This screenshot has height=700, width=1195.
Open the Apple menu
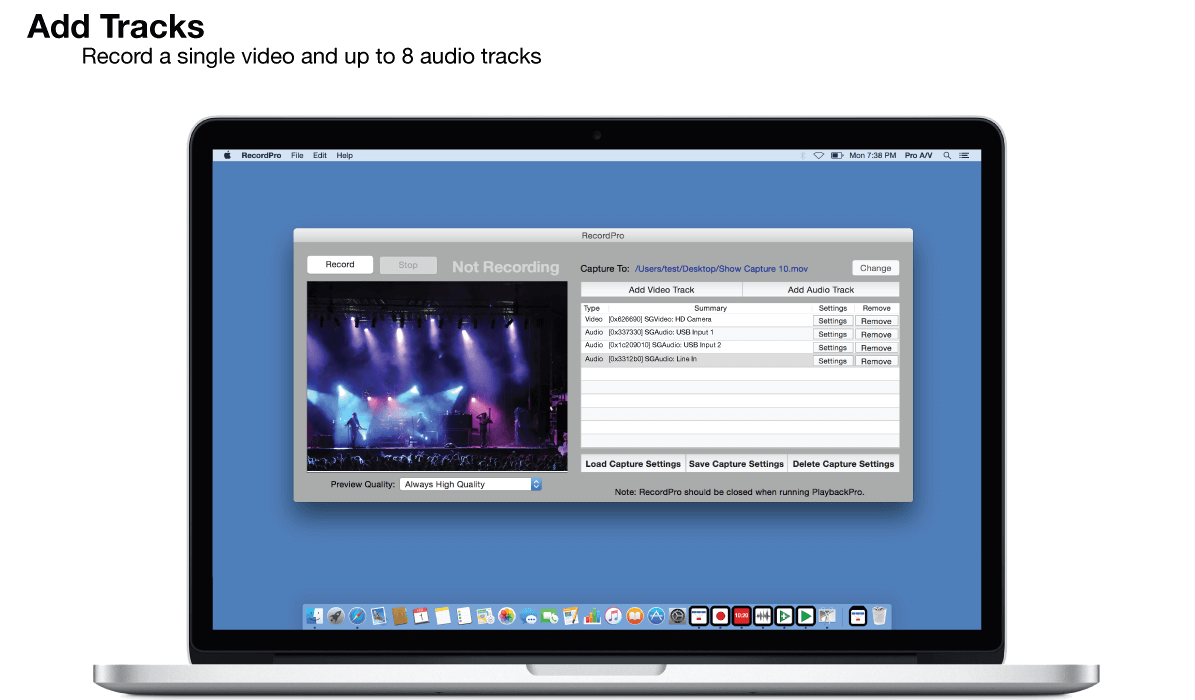point(227,156)
